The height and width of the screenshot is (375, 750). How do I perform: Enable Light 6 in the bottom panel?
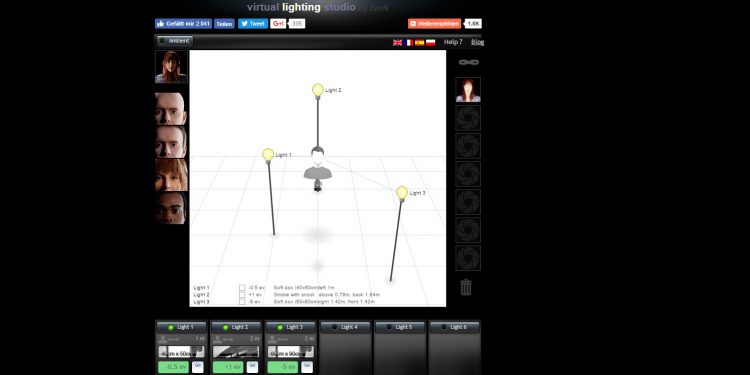pyautogui.click(x=454, y=327)
